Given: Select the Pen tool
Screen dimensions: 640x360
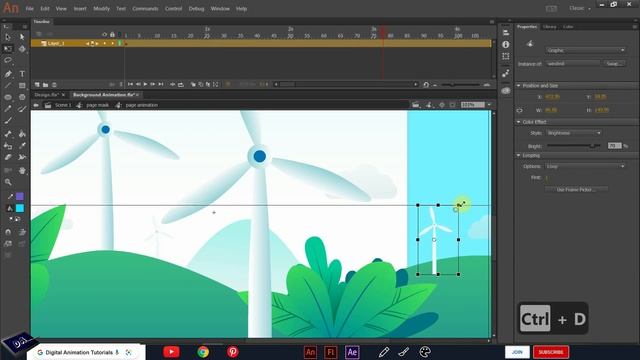Looking at the screenshot, I should coord(8,74).
